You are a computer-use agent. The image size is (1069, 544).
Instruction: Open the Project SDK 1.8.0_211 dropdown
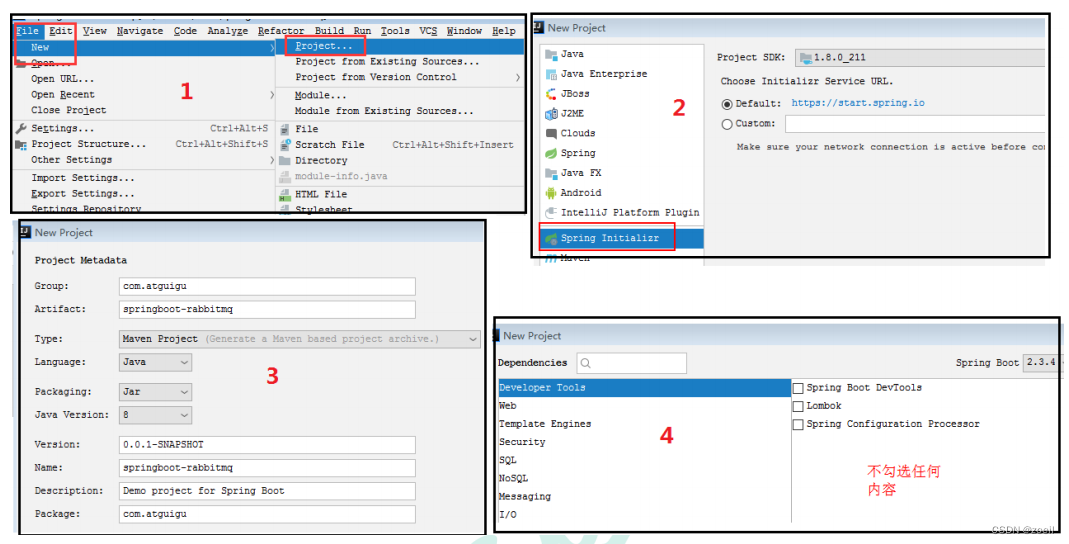(x=919, y=57)
